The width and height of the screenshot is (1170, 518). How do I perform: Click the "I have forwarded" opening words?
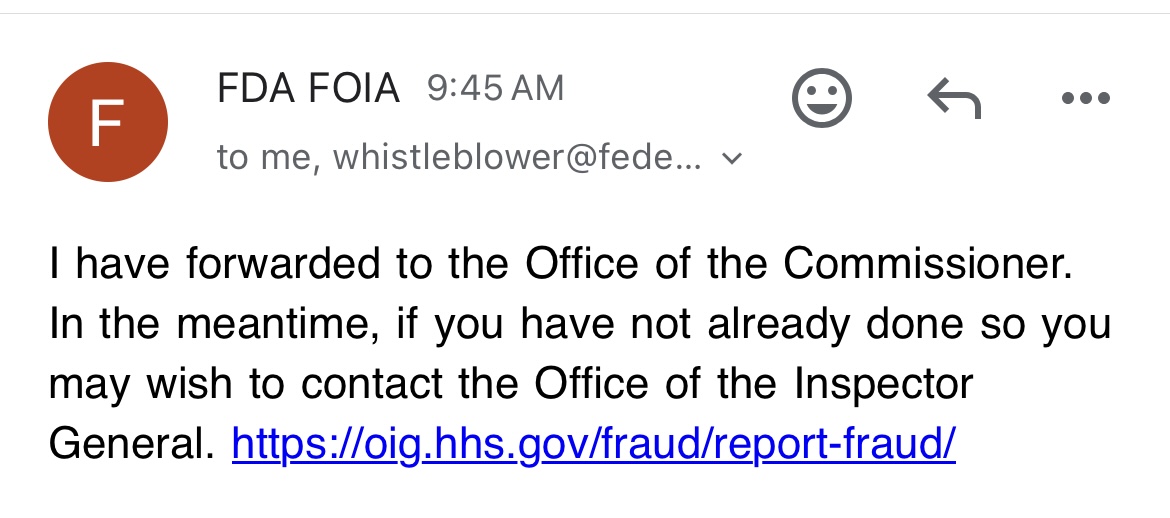coord(215,264)
